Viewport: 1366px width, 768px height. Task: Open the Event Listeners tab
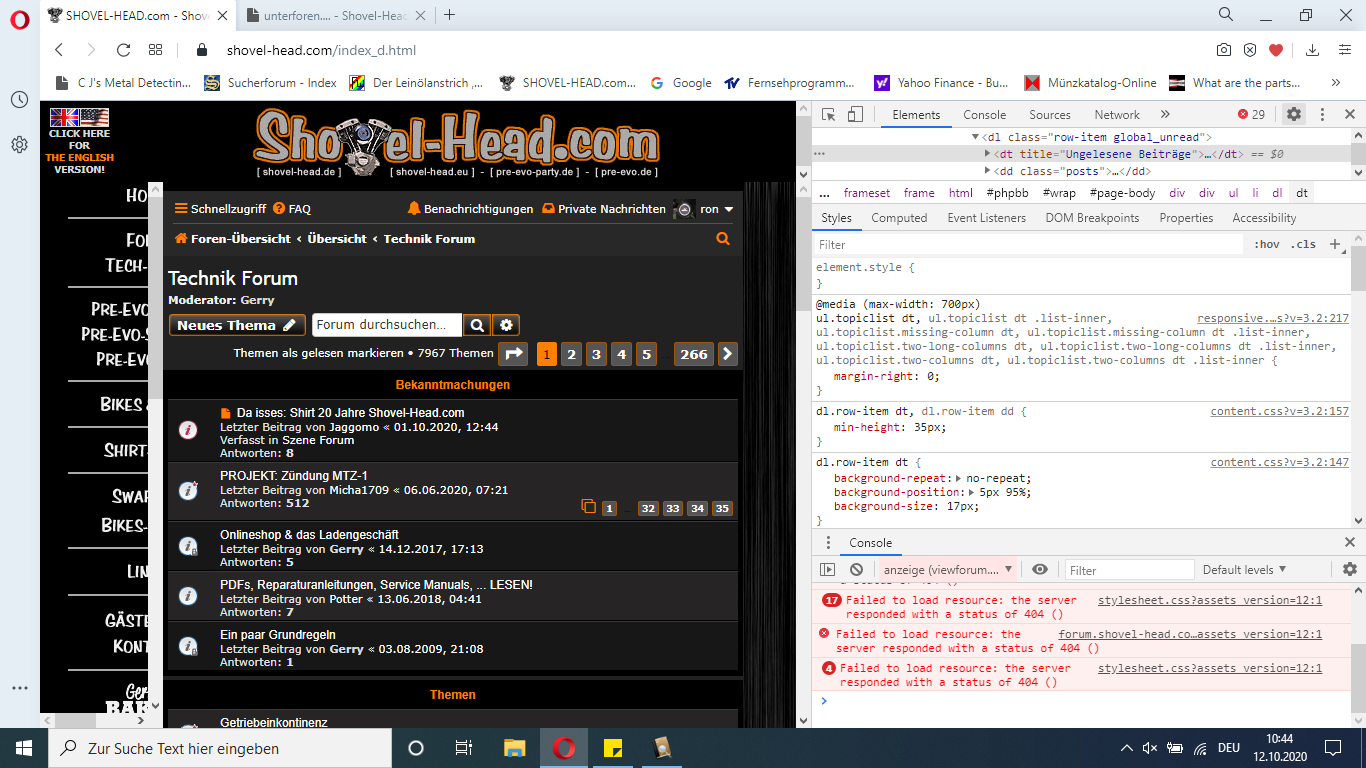[987, 218]
